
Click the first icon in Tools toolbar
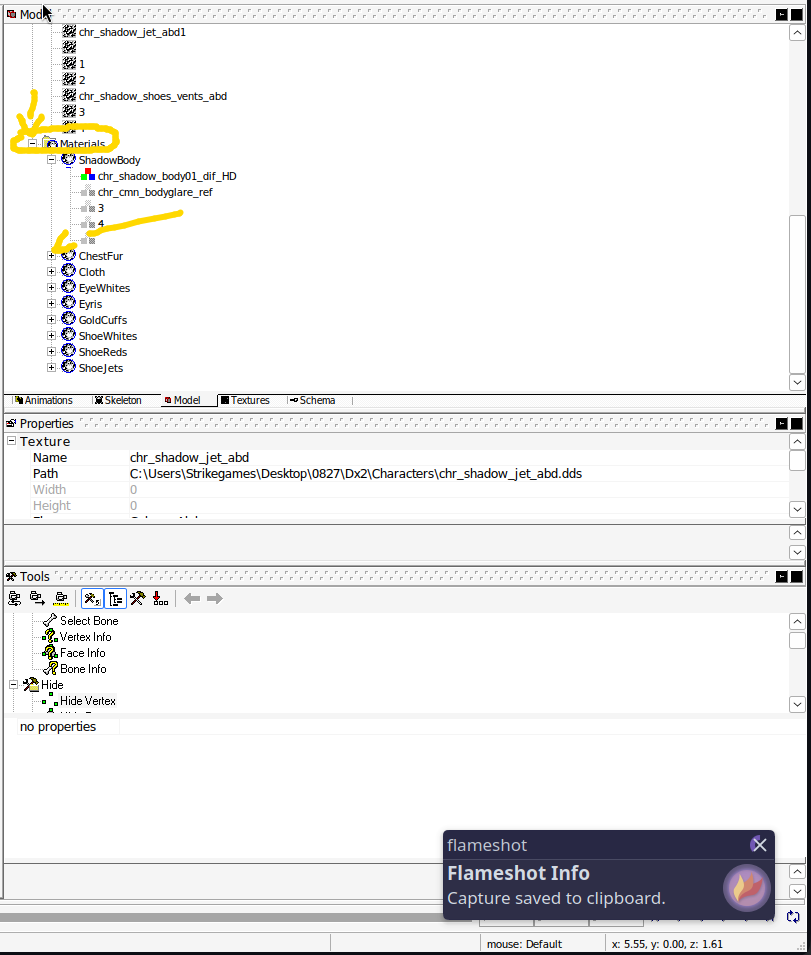(14, 599)
